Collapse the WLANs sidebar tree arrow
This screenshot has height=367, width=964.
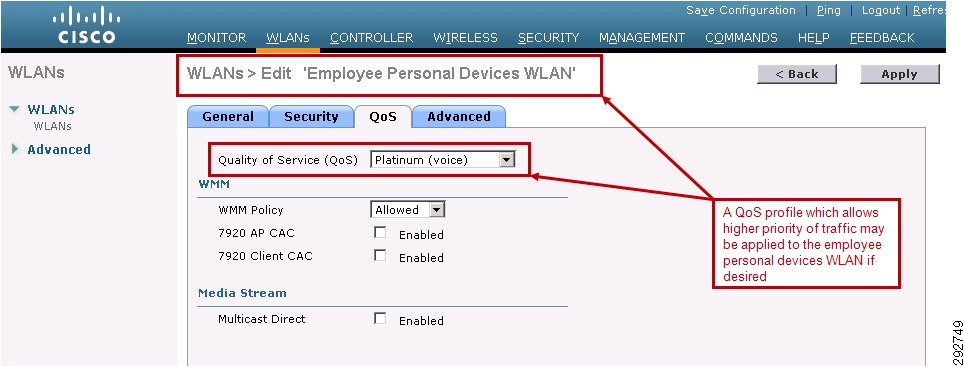tap(15, 109)
